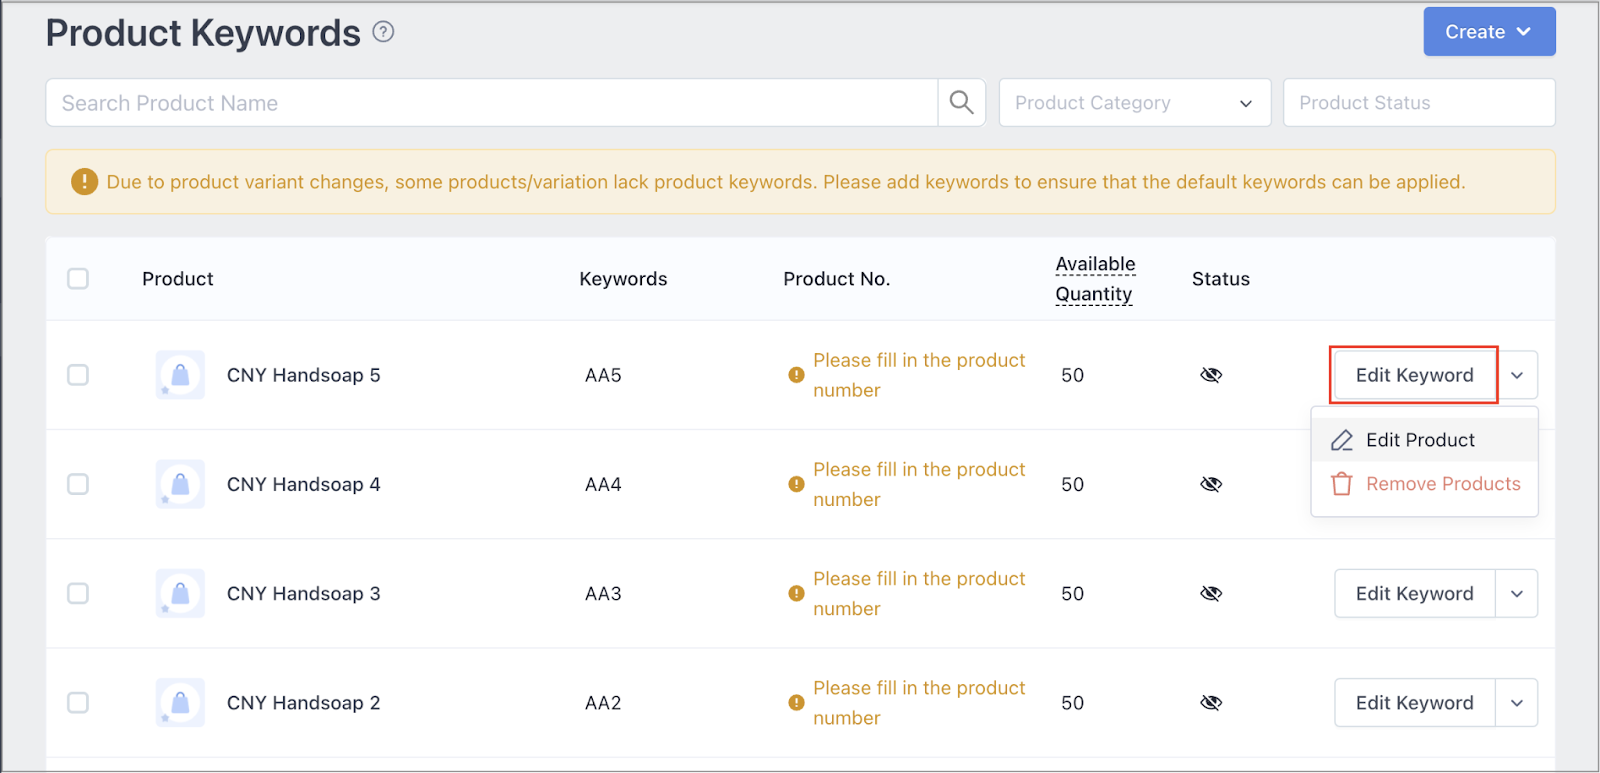
Task: Click the CNY Handsoap 5 product name
Action: (x=303, y=375)
